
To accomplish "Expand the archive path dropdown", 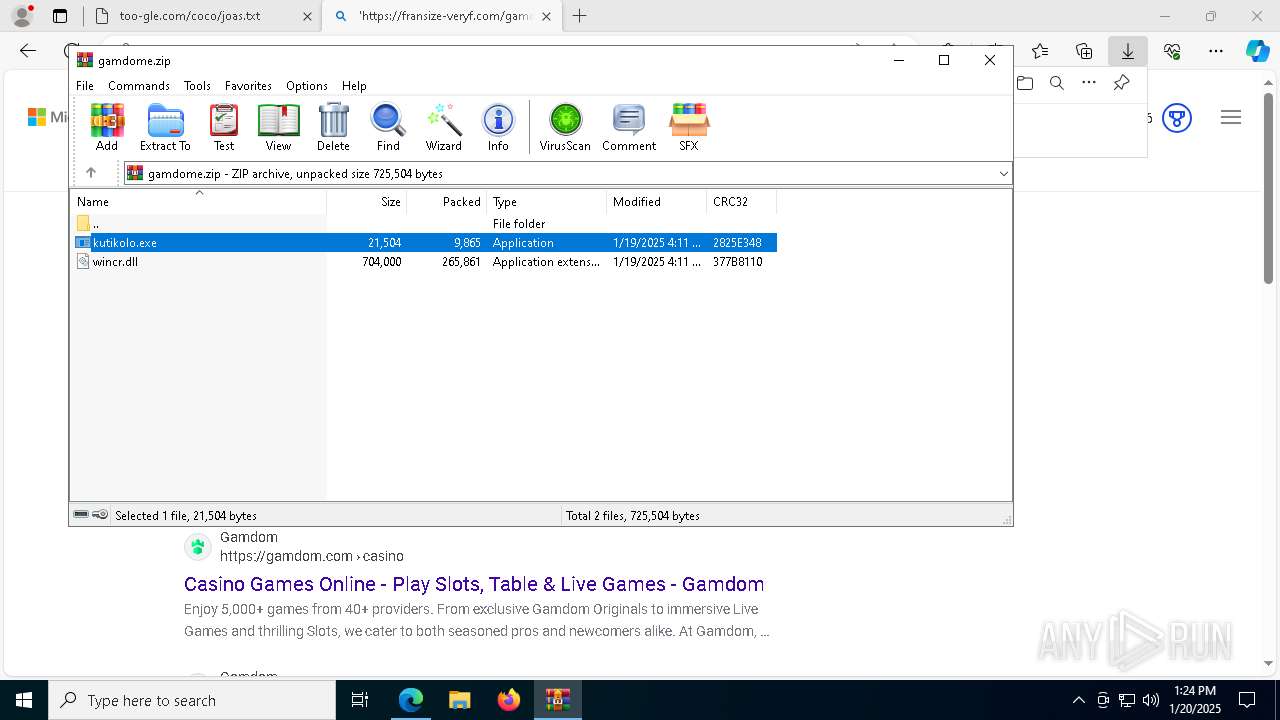I will point(1003,174).
